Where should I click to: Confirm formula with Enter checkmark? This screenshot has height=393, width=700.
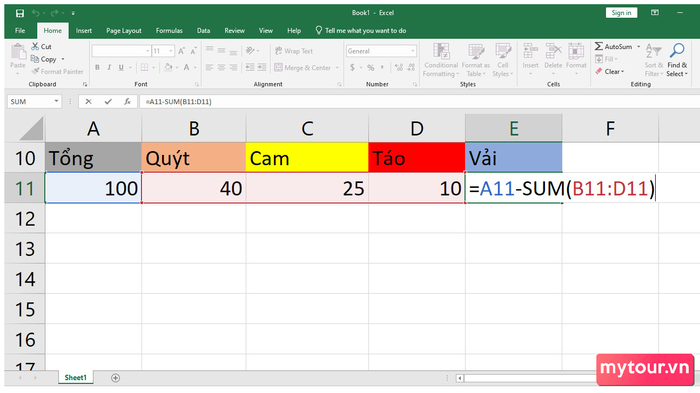108,101
